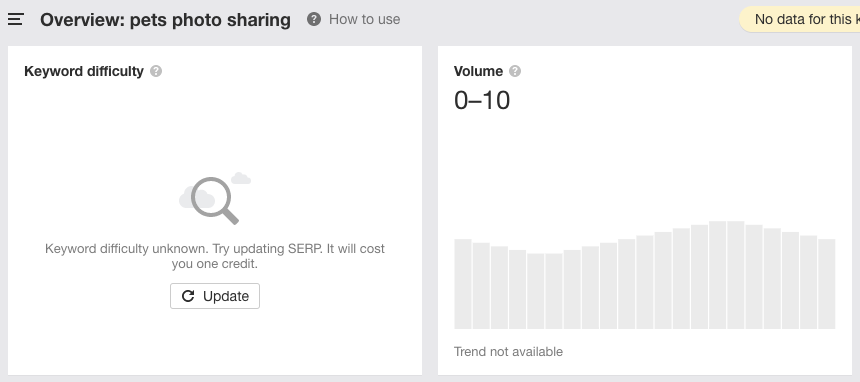The image size is (860, 382).
Task: Click the question mark icon beside How to use
Action: click(x=314, y=19)
